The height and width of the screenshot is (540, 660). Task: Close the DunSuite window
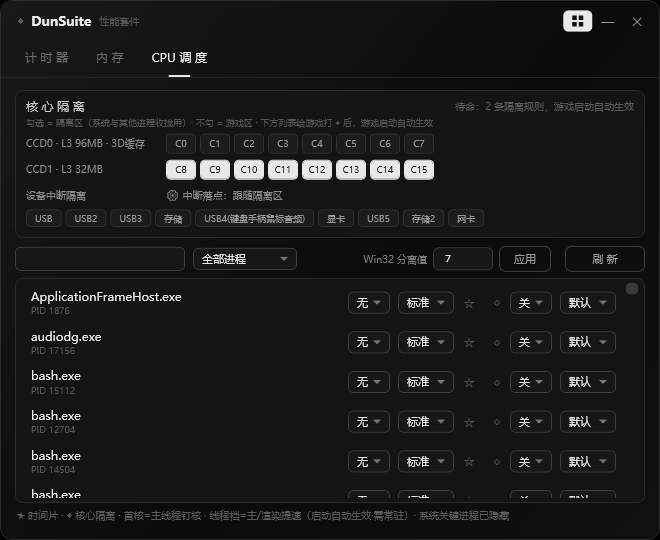point(637,22)
